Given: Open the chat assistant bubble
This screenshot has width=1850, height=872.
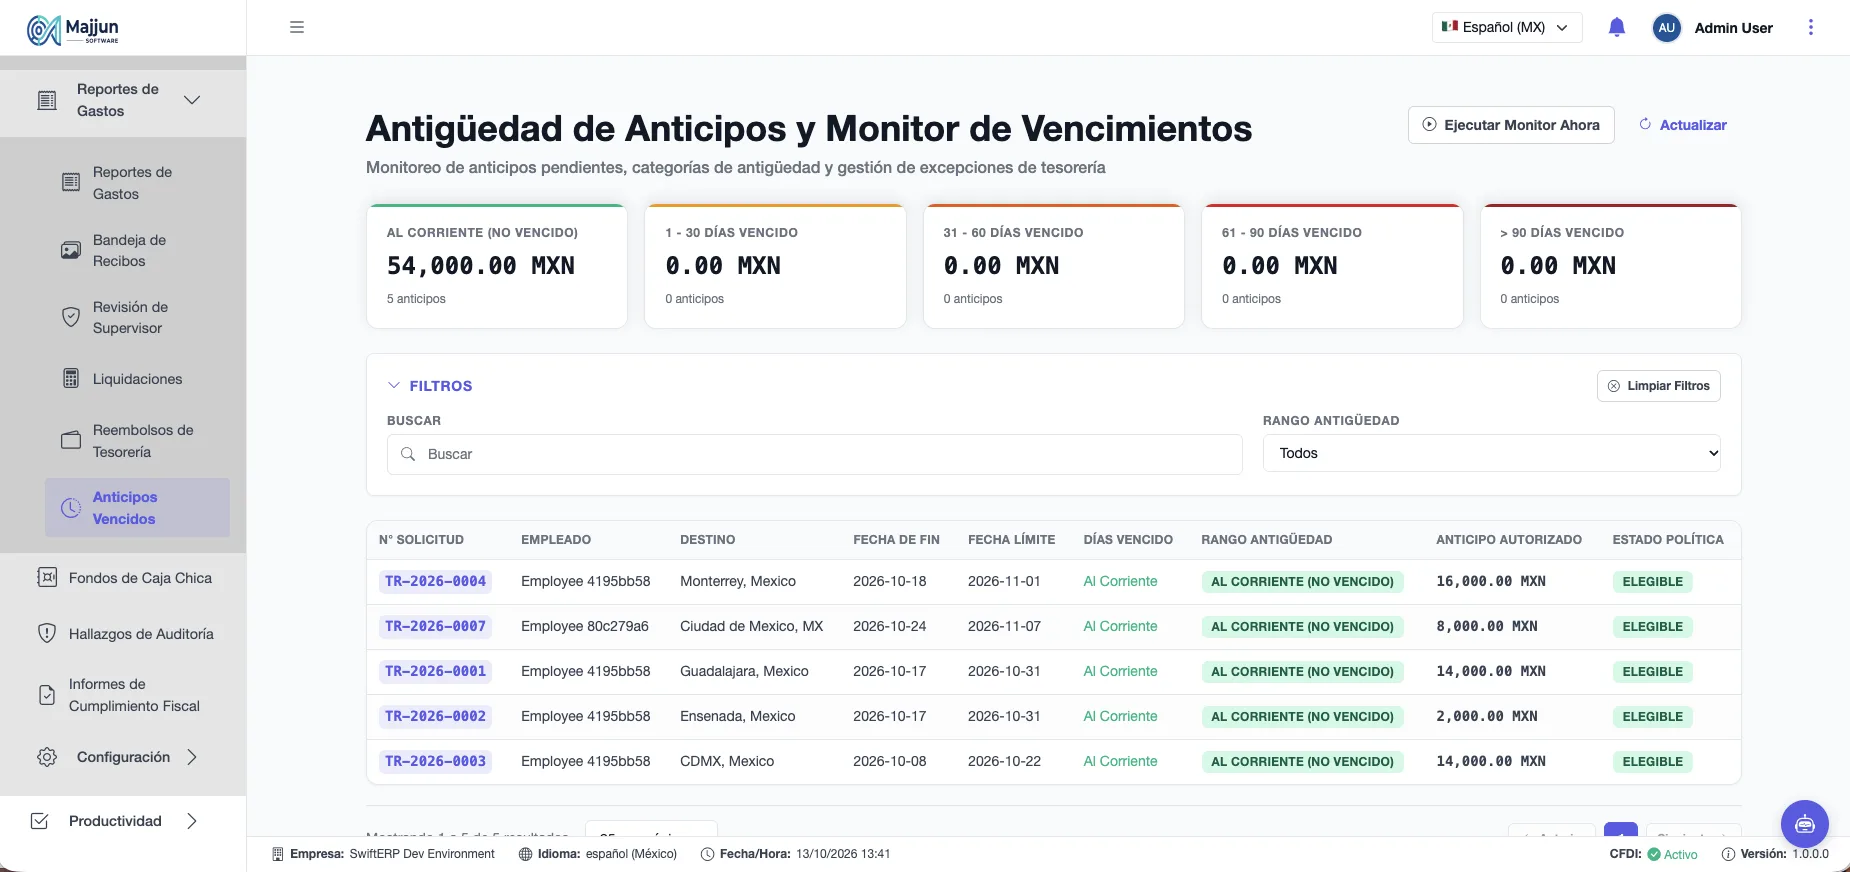Looking at the screenshot, I should [x=1805, y=824].
